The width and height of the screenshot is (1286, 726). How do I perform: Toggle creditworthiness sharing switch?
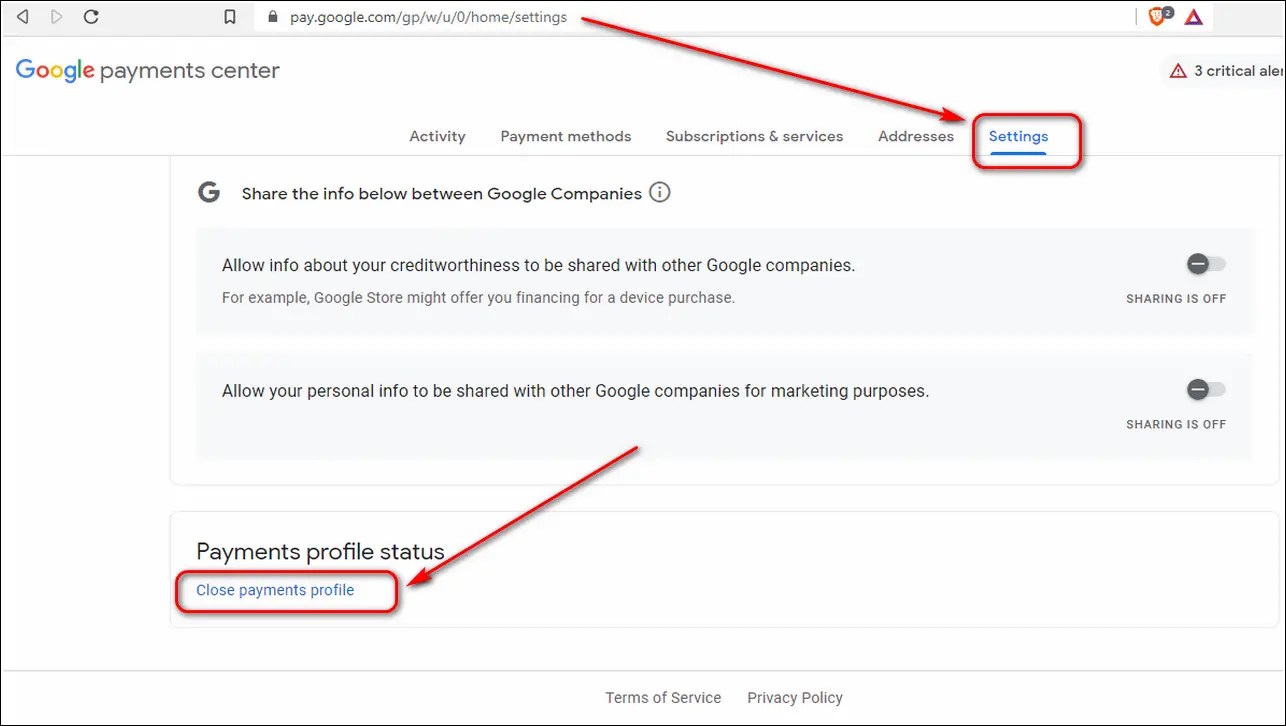point(1205,265)
